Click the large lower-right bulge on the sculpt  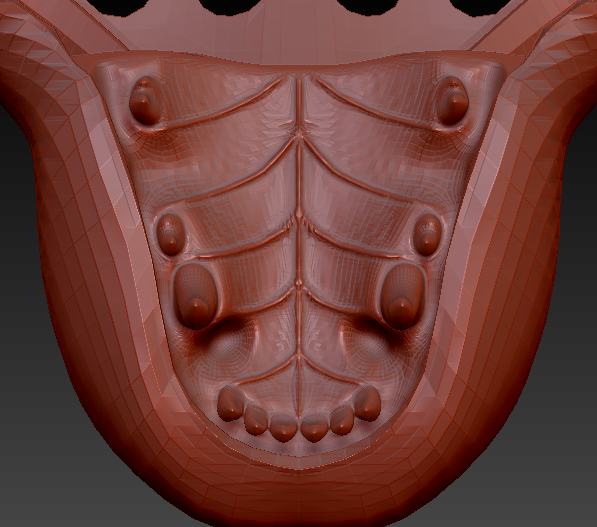(x=402, y=296)
